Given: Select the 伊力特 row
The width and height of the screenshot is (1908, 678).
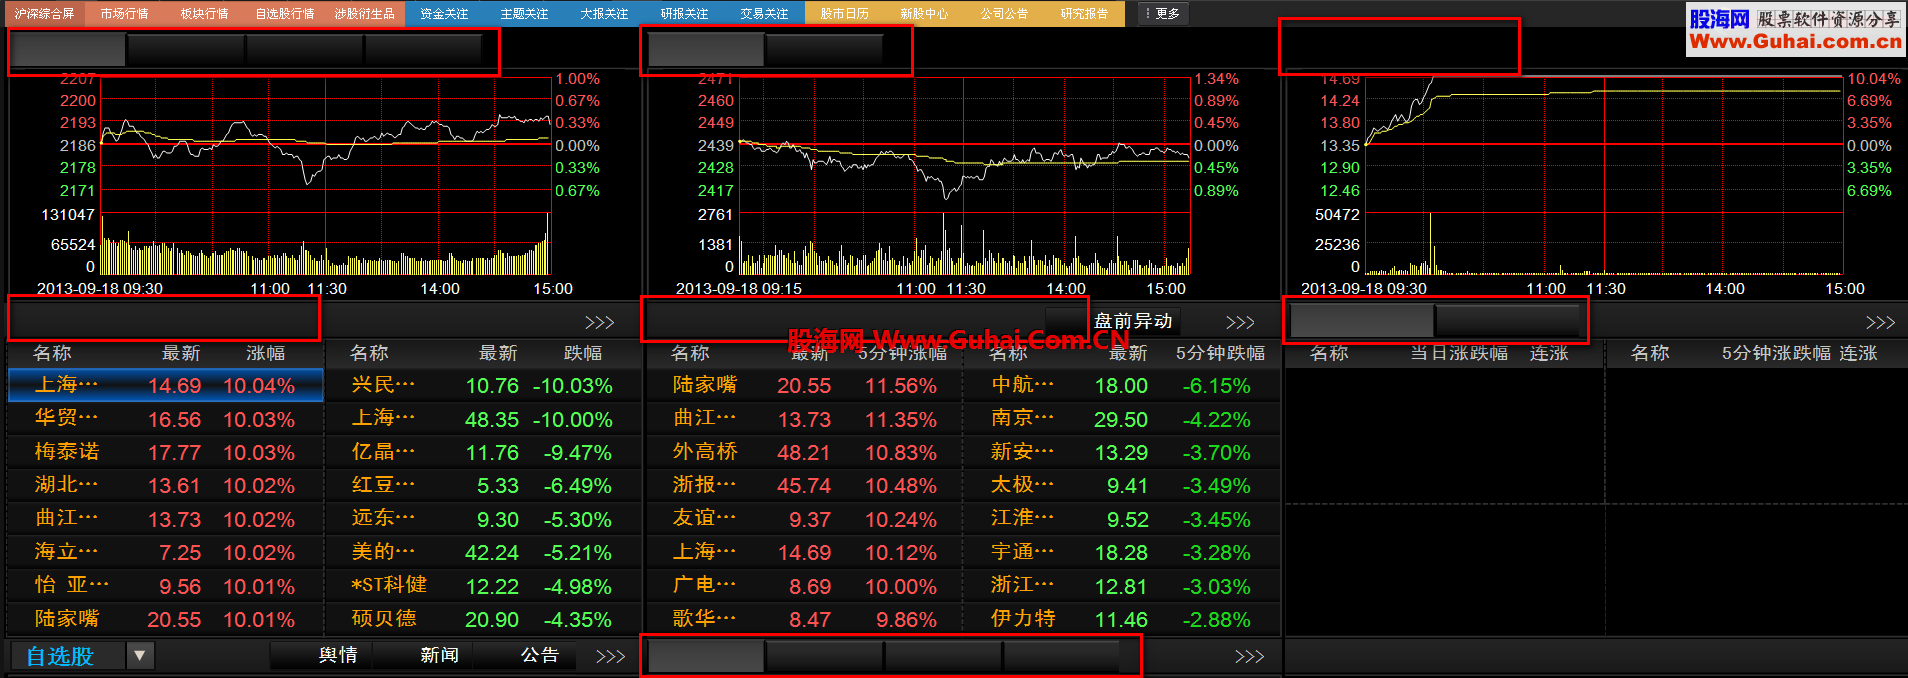Looking at the screenshot, I should [x=1122, y=619].
